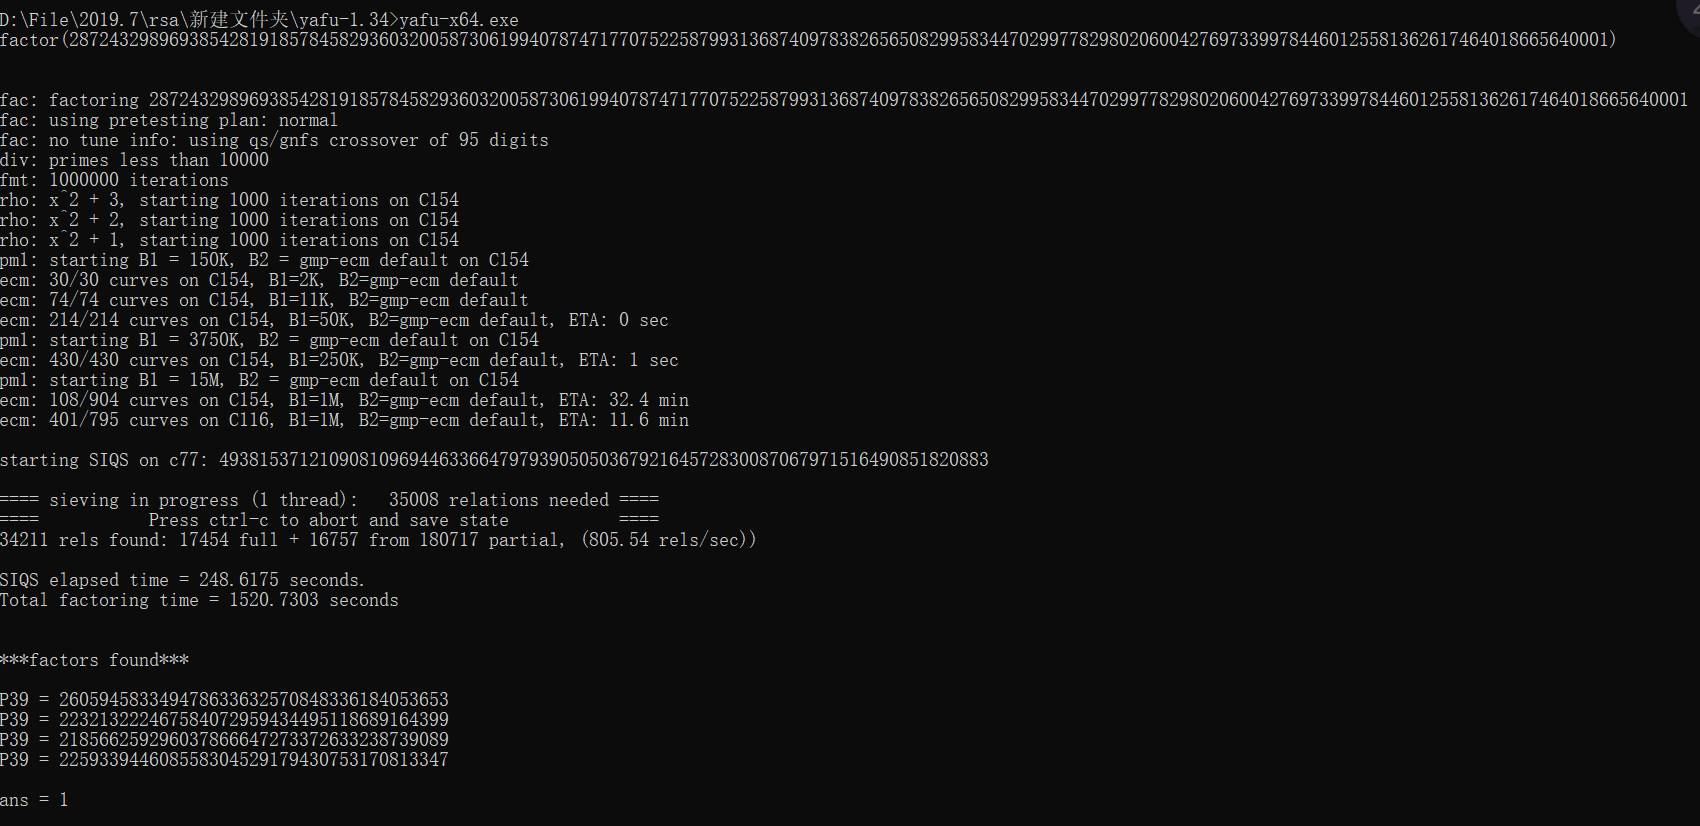The height and width of the screenshot is (826, 1700).
Task: Click the first P39 factor starting with 2605
Action: (x=253, y=700)
